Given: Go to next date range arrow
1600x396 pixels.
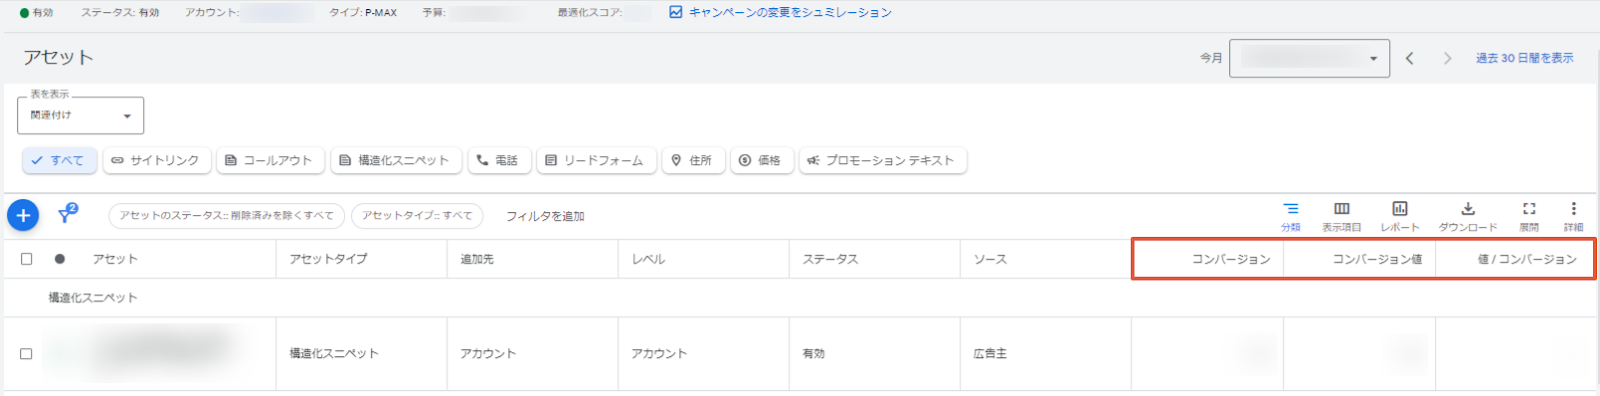Looking at the screenshot, I should pyautogui.click(x=1447, y=59).
